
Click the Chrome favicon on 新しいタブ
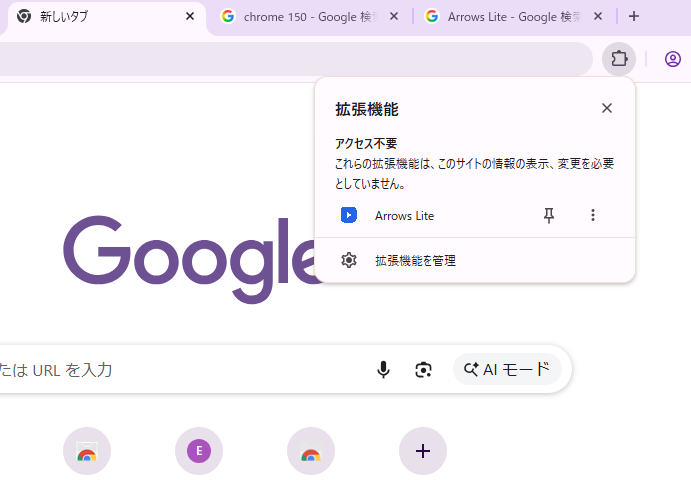coord(24,16)
